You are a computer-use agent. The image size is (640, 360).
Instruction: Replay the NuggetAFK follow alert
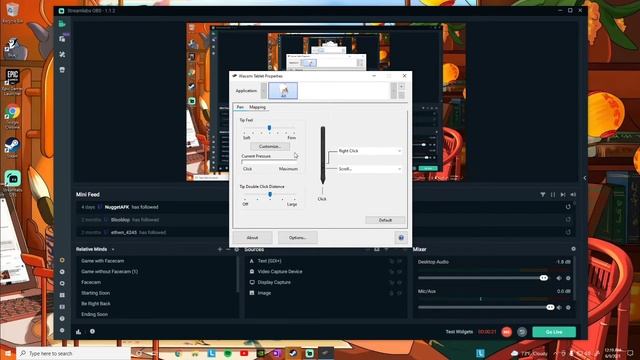pyautogui.click(x=568, y=207)
